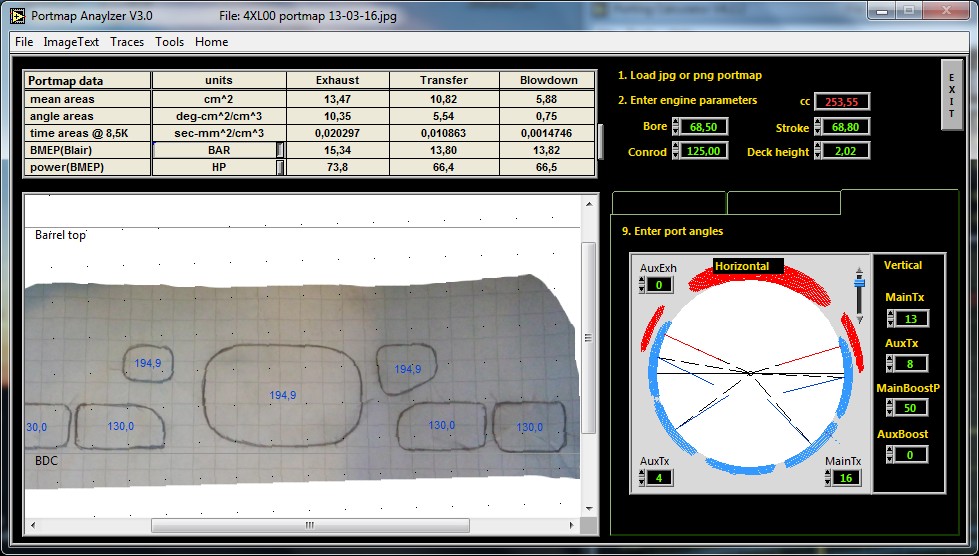Screen dimensions: 979x556
Task: Open the ImageText menu
Action: tap(71, 42)
